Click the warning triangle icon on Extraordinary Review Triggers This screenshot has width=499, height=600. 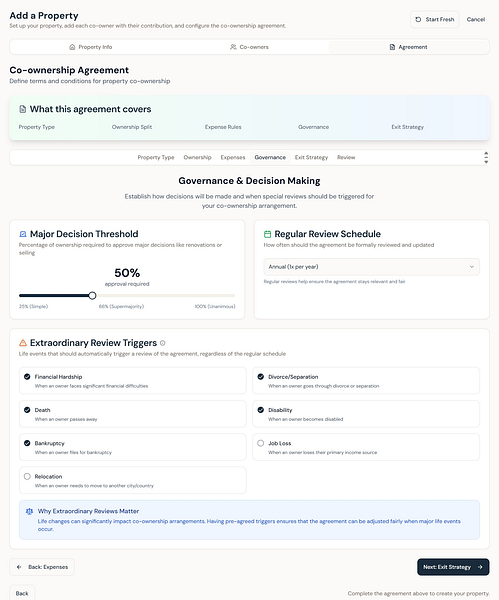click(23, 343)
